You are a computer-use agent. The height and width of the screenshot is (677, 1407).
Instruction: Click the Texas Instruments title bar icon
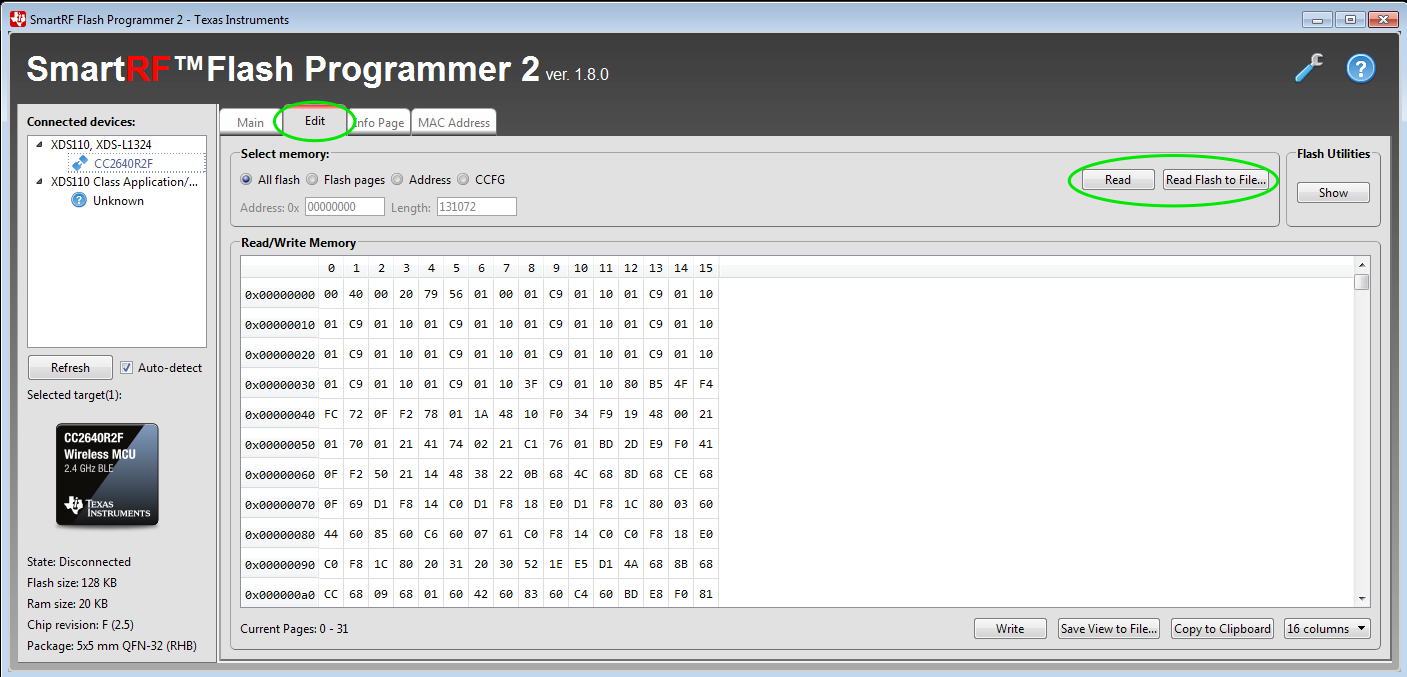point(18,19)
